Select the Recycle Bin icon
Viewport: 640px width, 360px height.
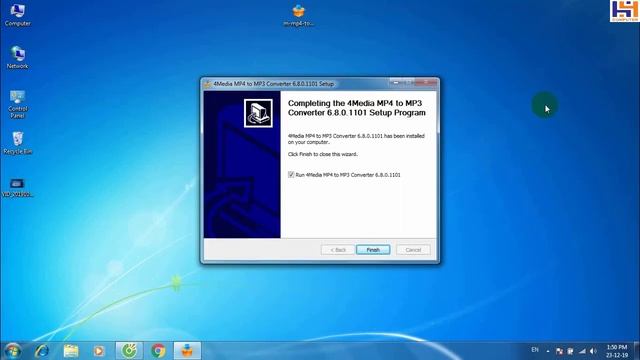pyautogui.click(x=17, y=143)
